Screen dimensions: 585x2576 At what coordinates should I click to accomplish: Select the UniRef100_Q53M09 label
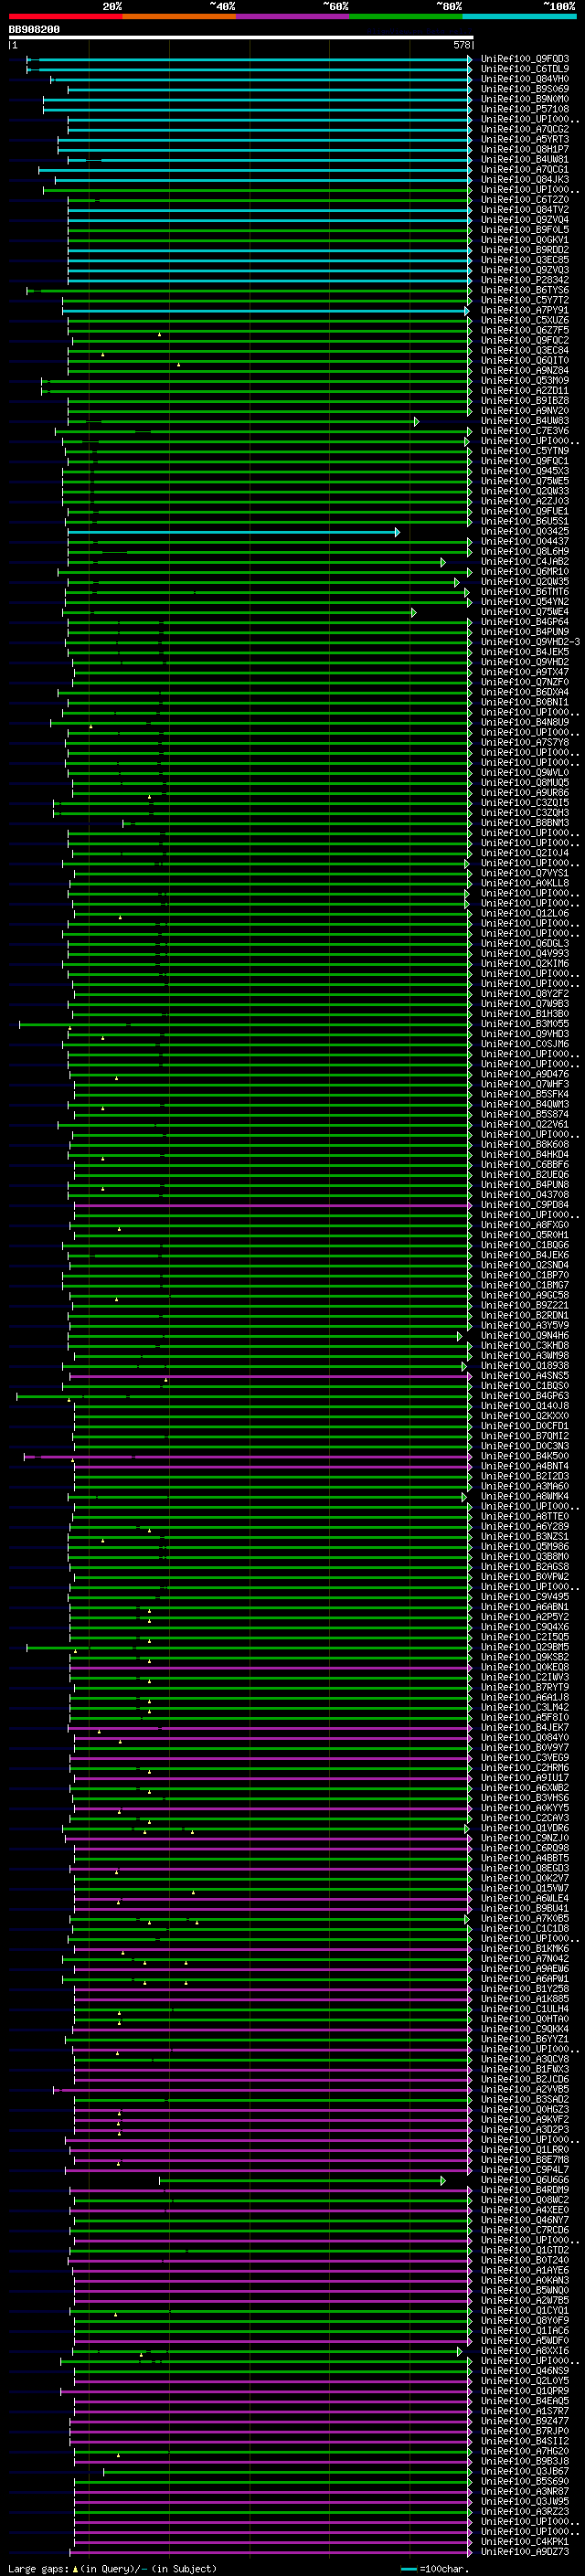pos(525,381)
